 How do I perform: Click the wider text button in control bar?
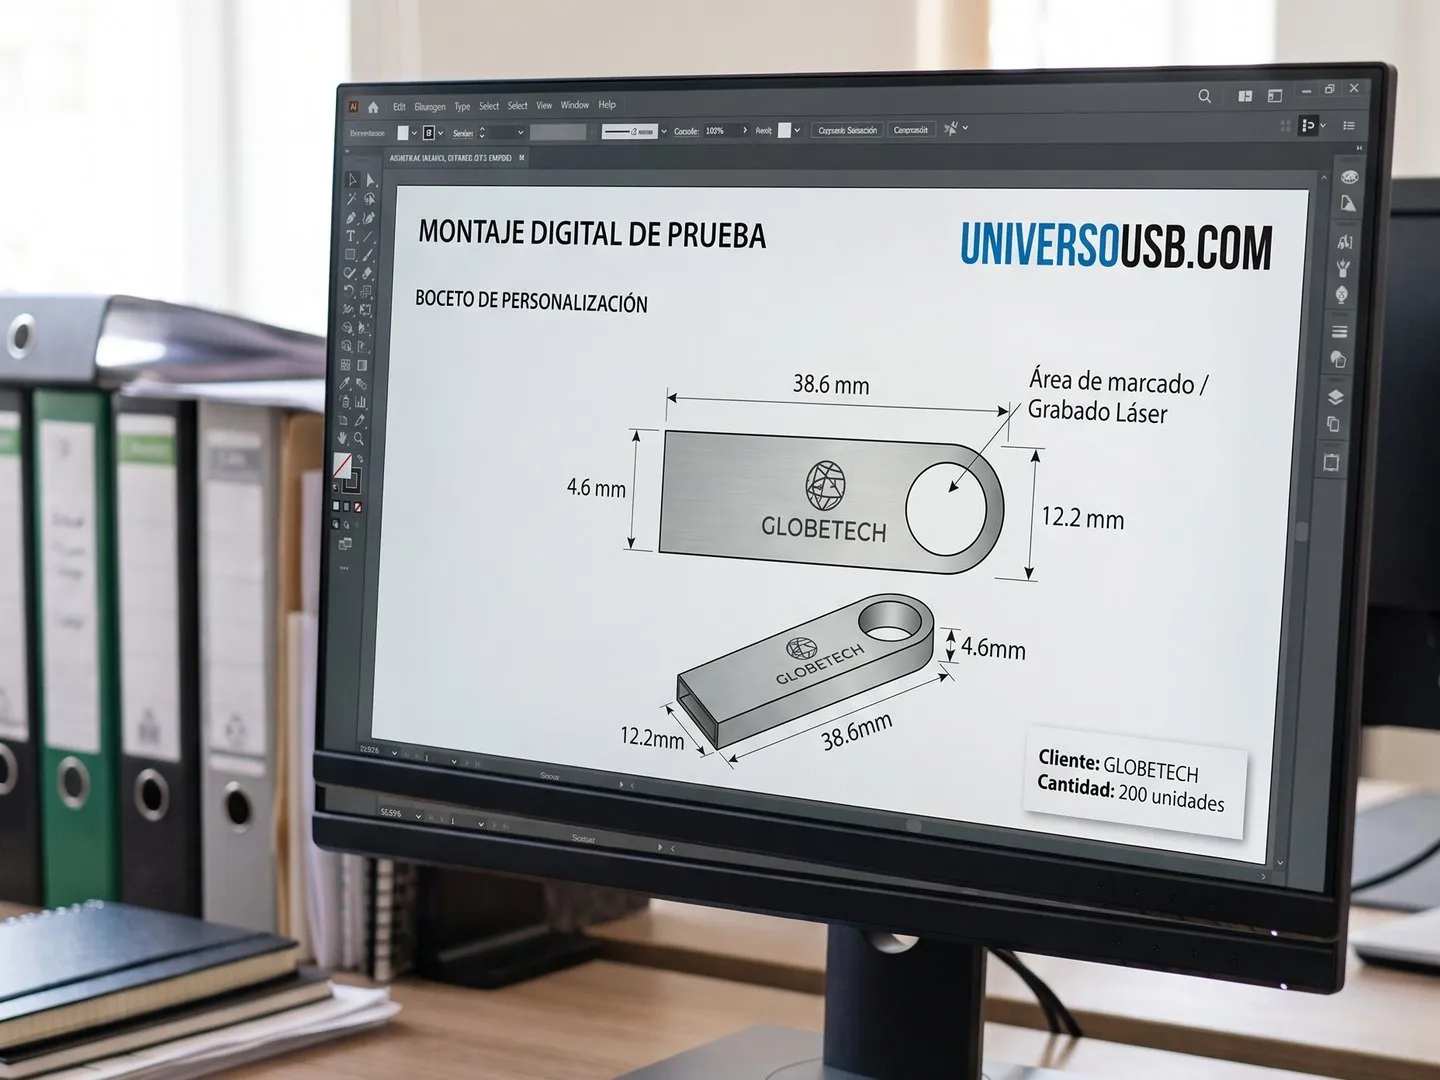click(x=848, y=130)
